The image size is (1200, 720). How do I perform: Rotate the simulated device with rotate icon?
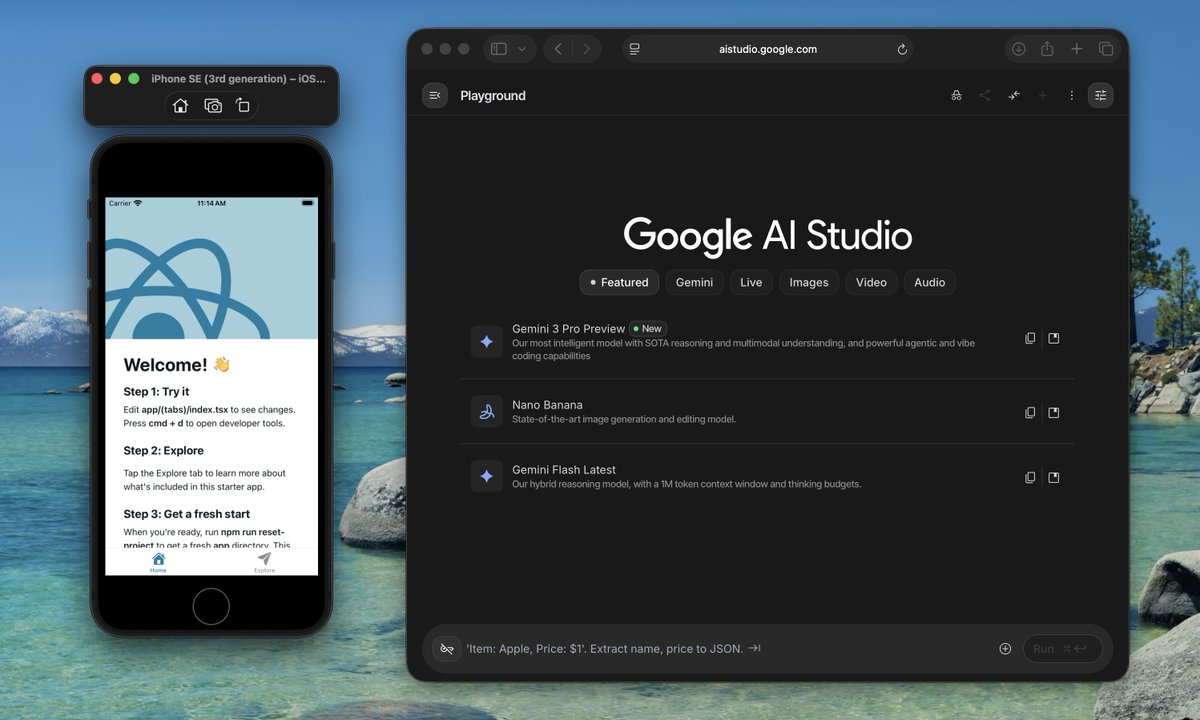242,105
